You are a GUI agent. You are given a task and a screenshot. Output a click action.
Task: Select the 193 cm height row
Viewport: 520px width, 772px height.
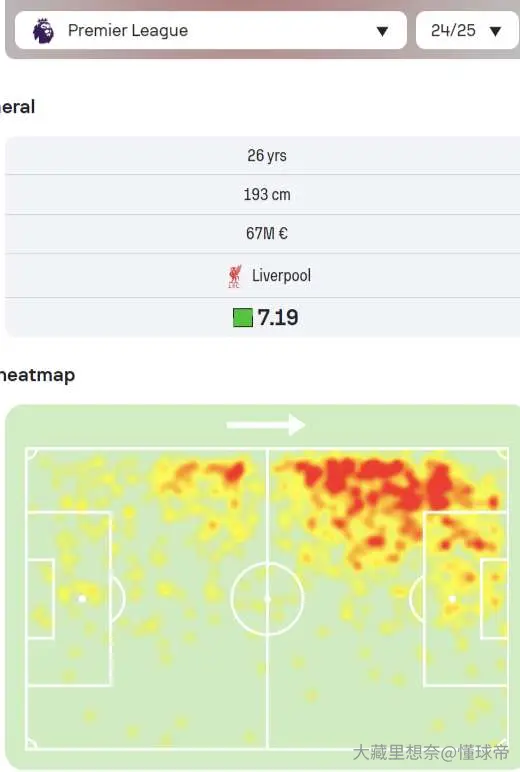tap(262, 194)
